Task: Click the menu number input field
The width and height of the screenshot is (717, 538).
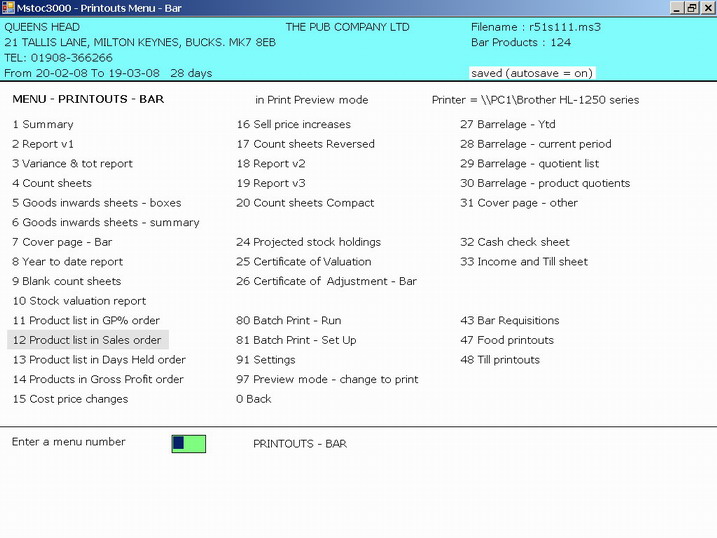Action: tap(188, 443)
